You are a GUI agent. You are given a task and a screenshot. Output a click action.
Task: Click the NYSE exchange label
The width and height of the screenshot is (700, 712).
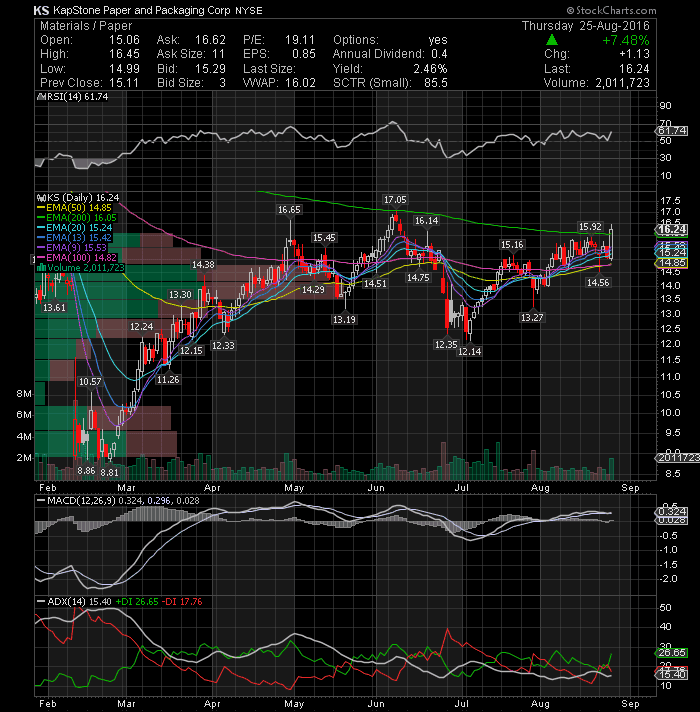249,11
